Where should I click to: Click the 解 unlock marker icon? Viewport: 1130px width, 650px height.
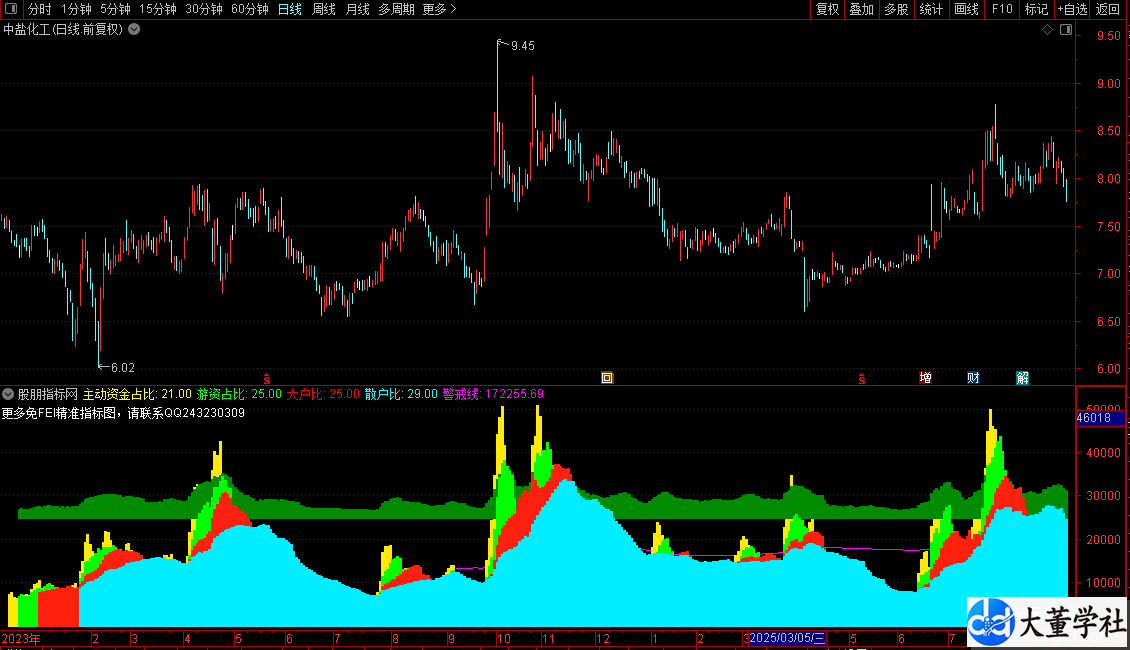pos(1022,378)
